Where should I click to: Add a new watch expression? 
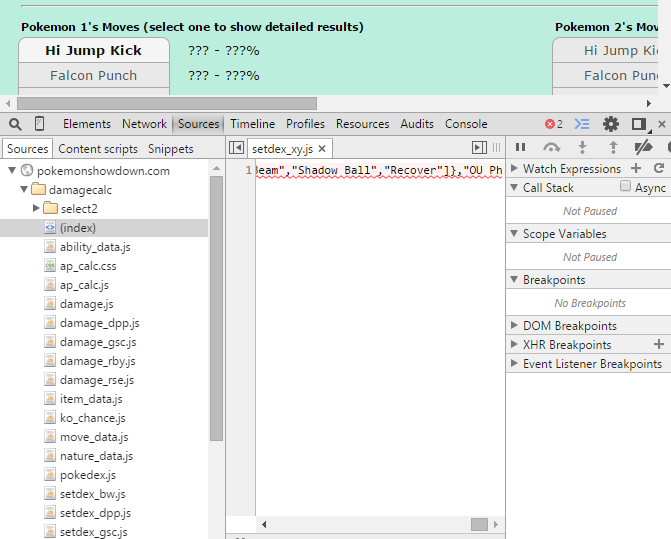coord(636,169)
